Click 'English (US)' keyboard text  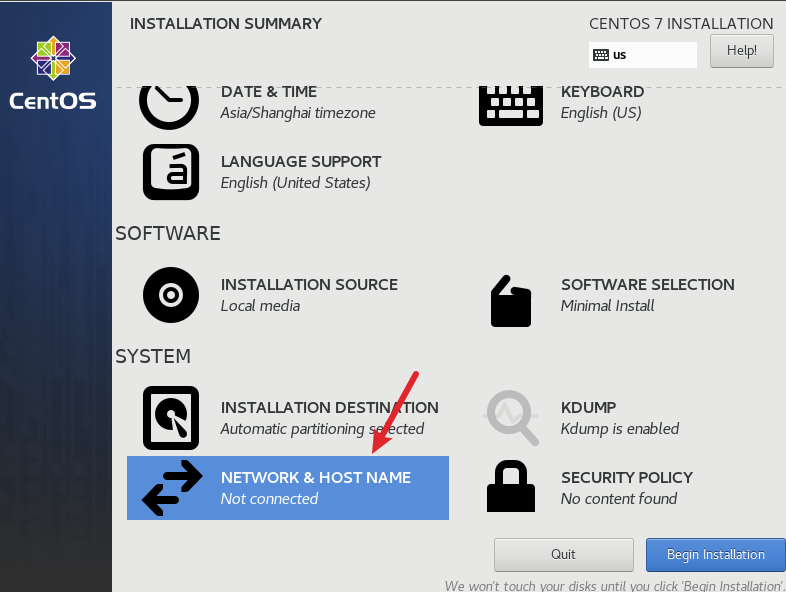(x=601, y=113)
